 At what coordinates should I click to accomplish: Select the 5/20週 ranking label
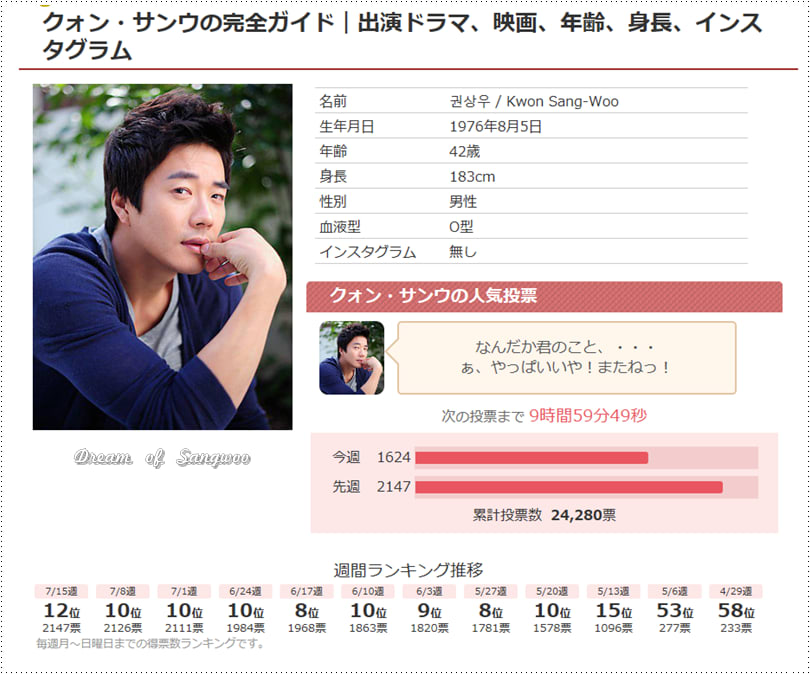[x=552, y=591]
